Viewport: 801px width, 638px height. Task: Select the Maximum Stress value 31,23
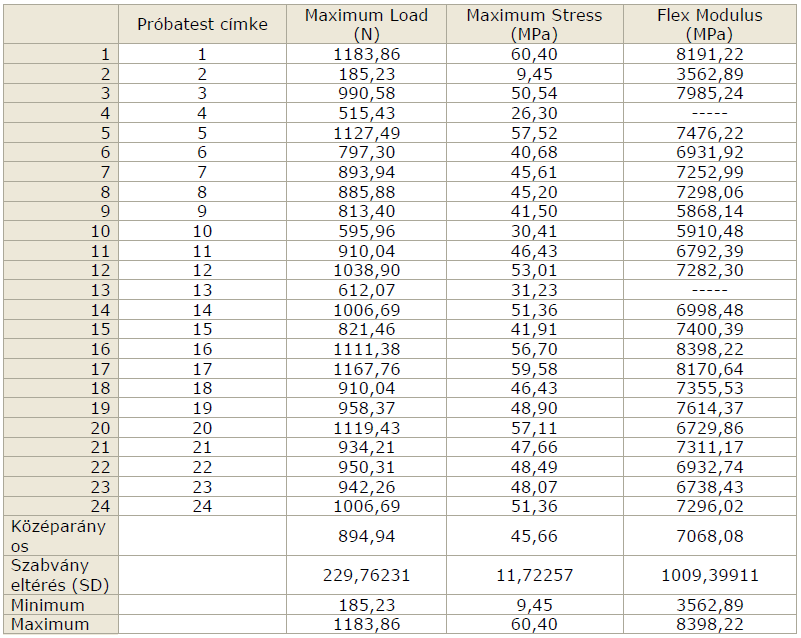pos(534,290)
